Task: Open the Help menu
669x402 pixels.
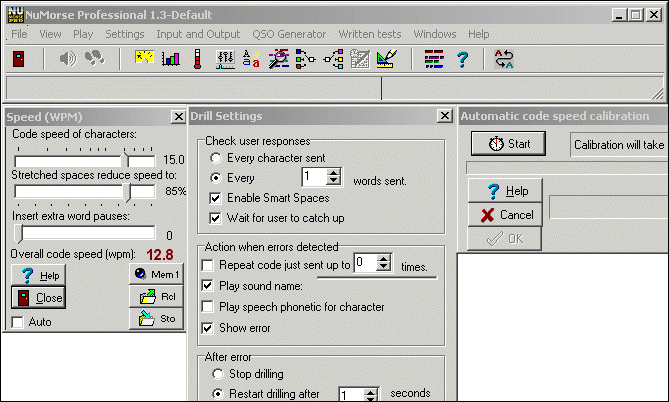Action: click(478, 34)
